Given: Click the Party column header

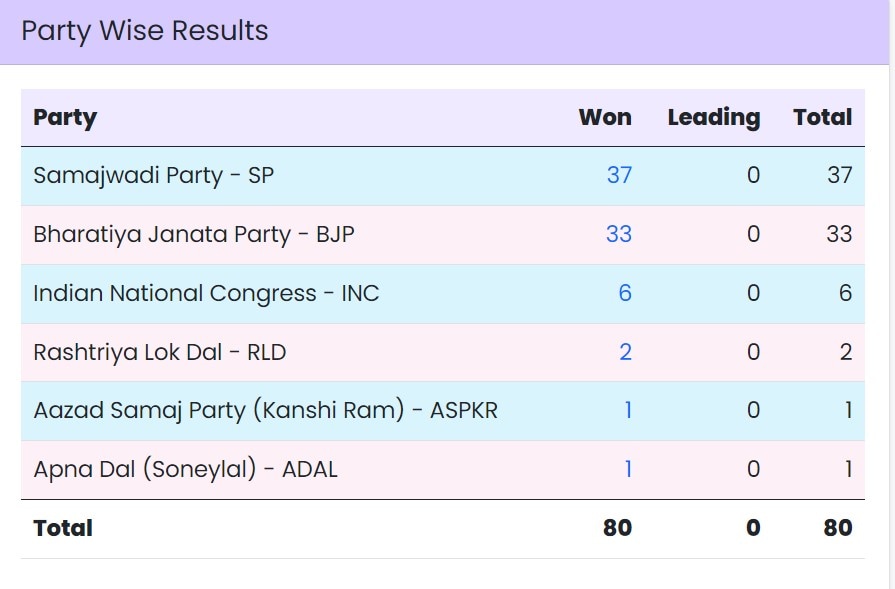Looking at the screenshot, I should tap(65, 118).
